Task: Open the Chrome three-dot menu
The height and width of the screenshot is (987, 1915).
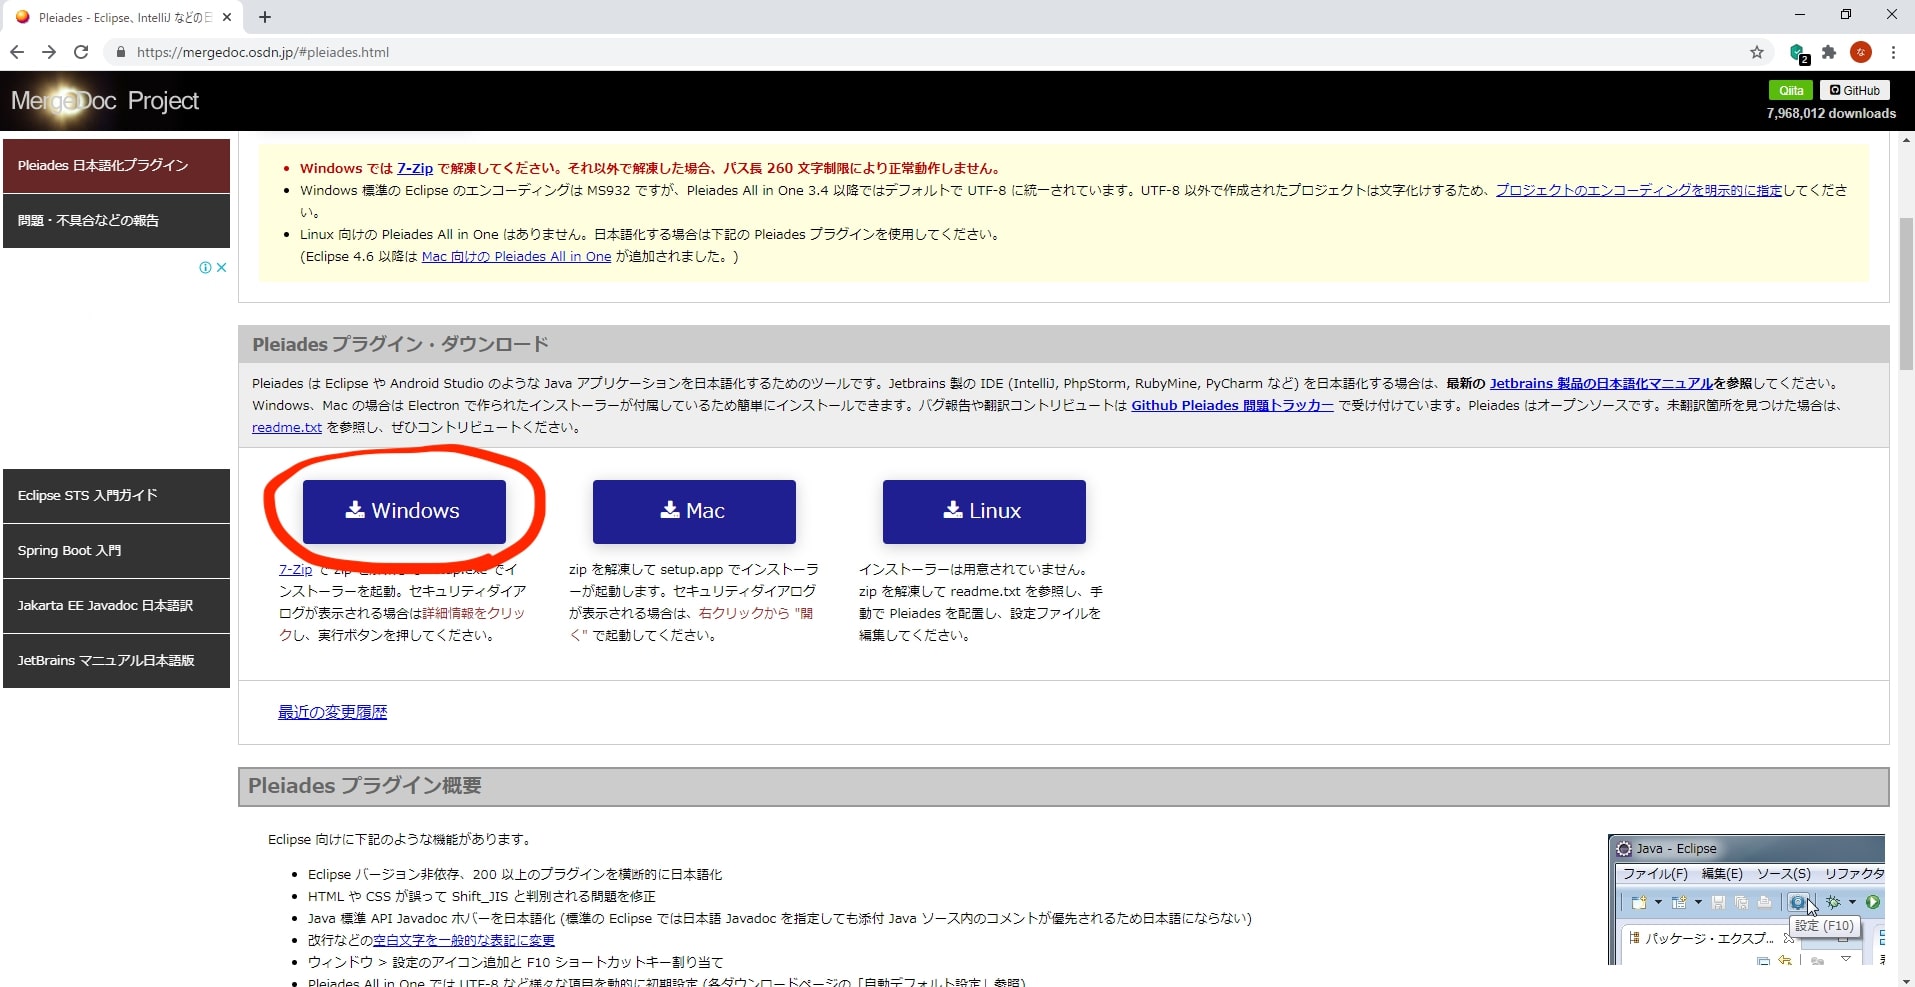Action: 1893,52
